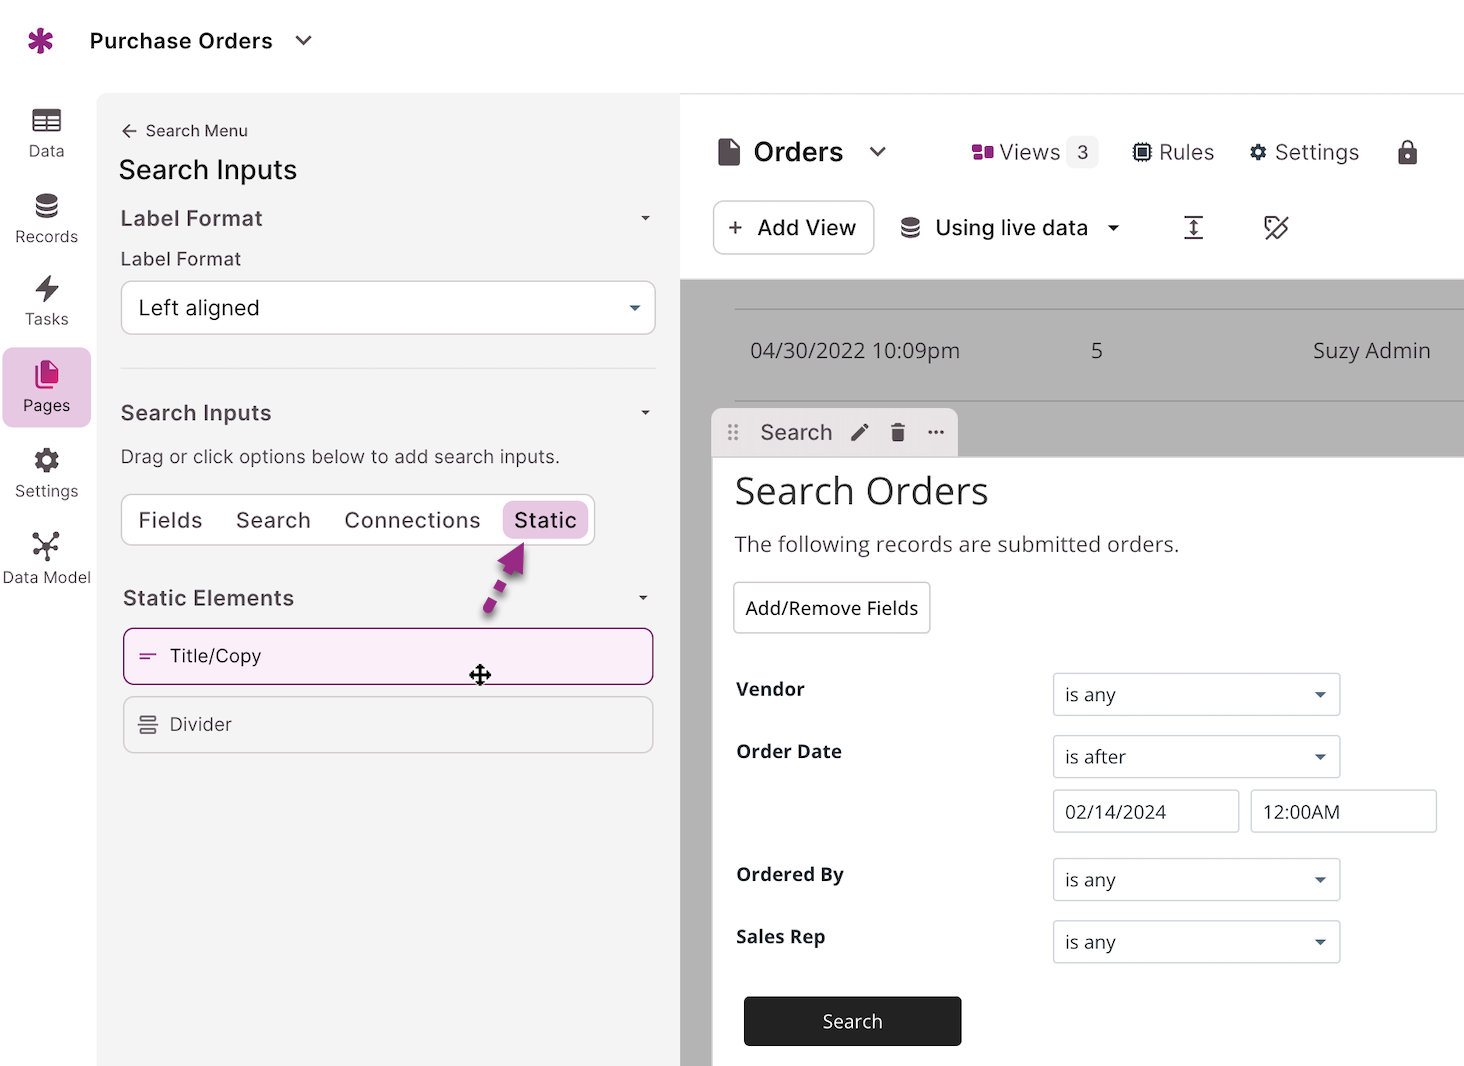Click the Order Date date input field
The width and height of the screenshot is (1464, 1066).
(x=1145, y=812)
